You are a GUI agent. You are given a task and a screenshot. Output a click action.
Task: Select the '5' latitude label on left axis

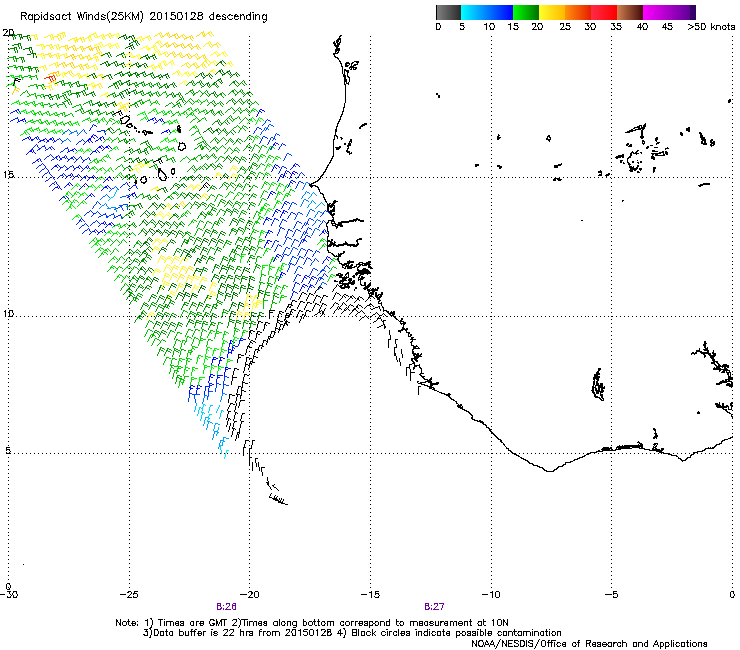pos(8,451)
